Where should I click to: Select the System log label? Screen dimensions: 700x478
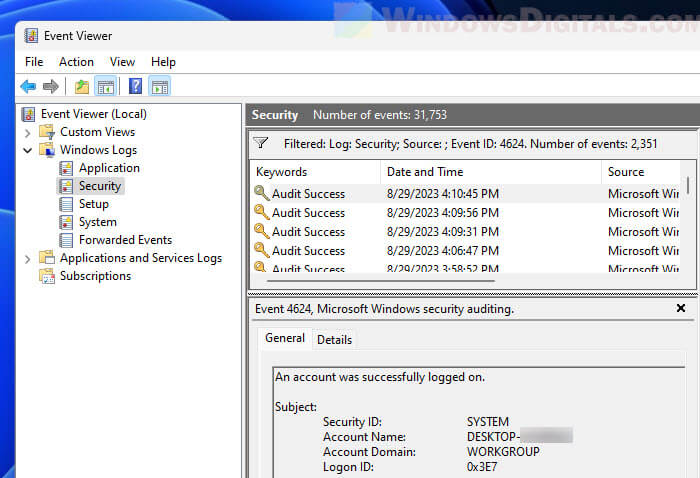(98, 222)
